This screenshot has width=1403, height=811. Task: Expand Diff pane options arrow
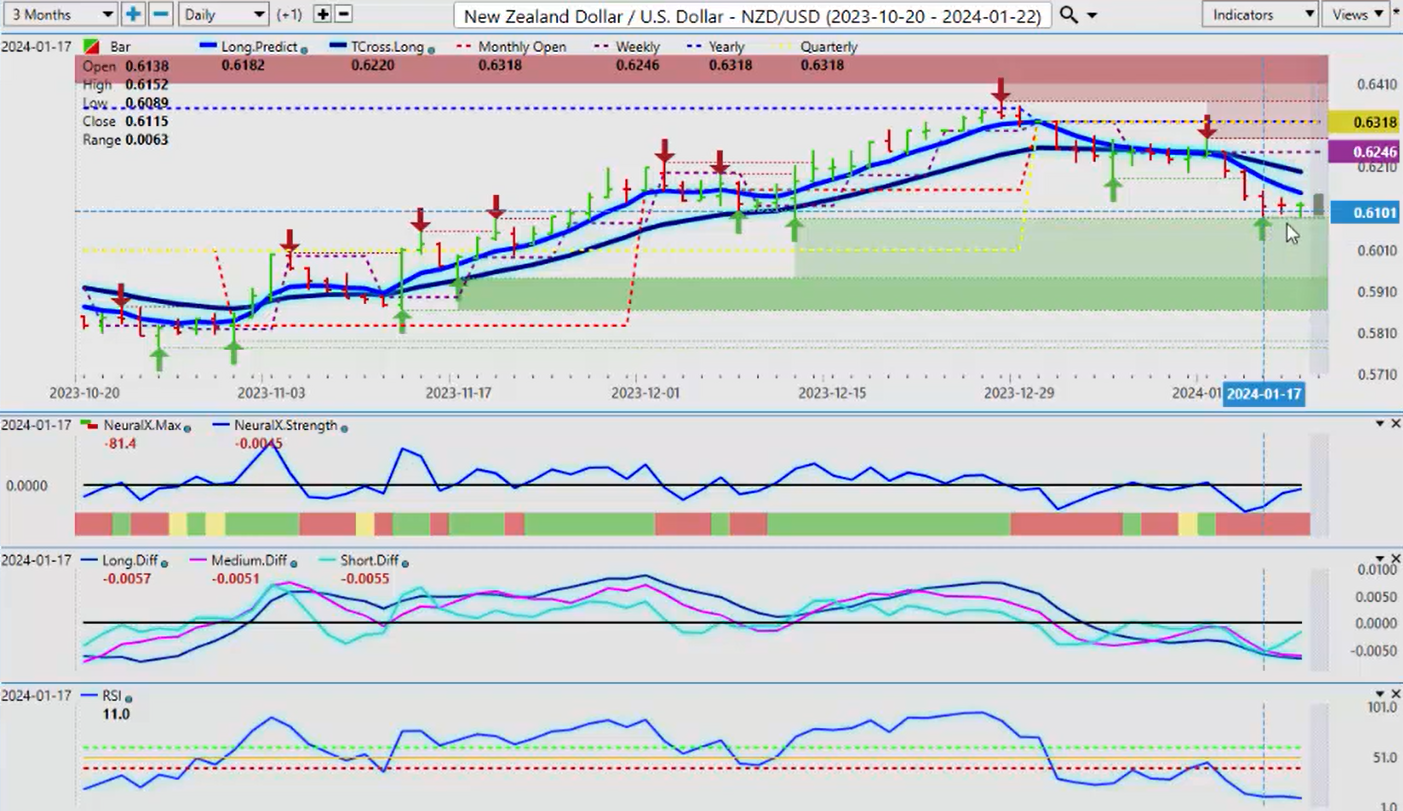click(x=1380, y=558)
